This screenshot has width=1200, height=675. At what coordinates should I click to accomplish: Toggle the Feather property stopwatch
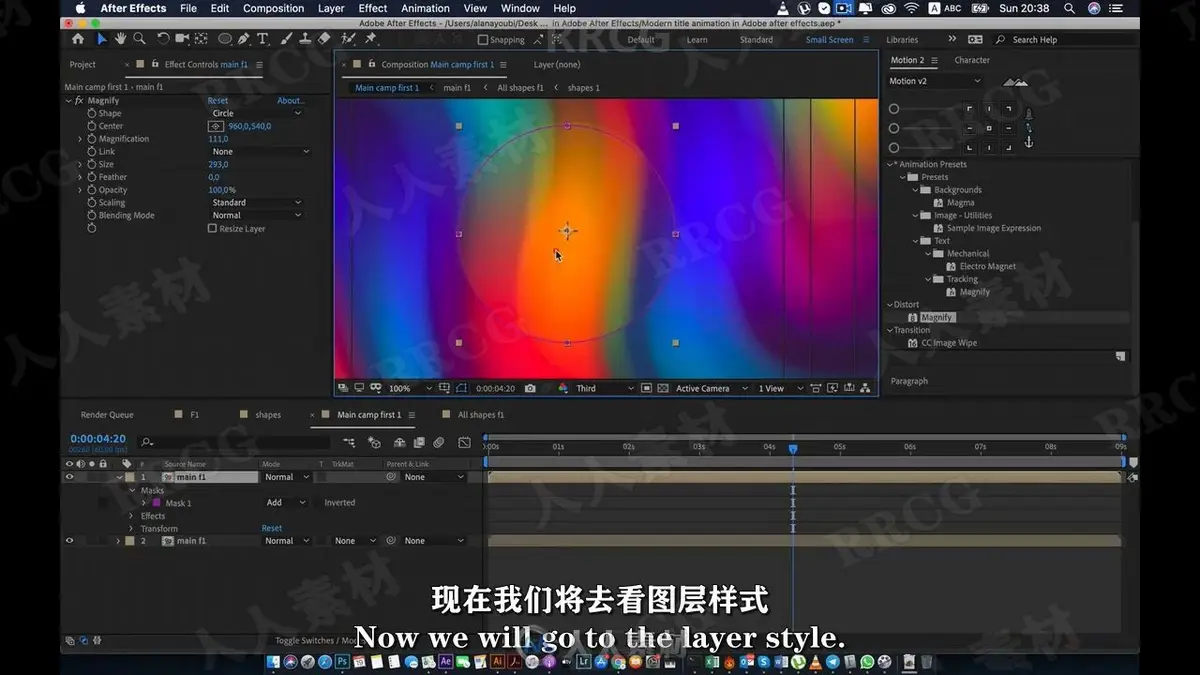coord(92,177)
